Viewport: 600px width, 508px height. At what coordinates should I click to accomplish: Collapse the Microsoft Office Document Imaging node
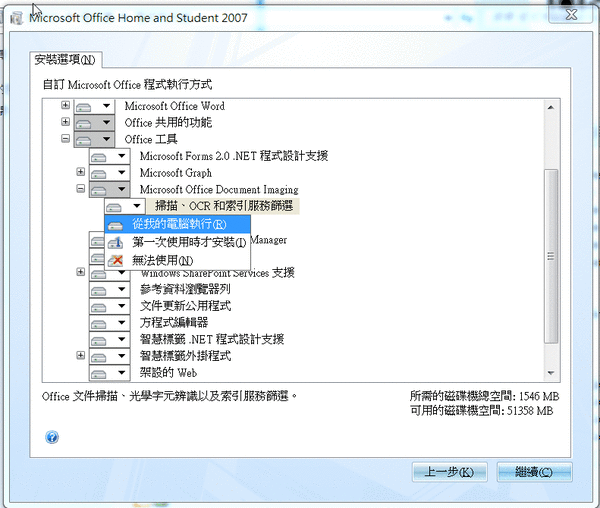pos(80,189)
